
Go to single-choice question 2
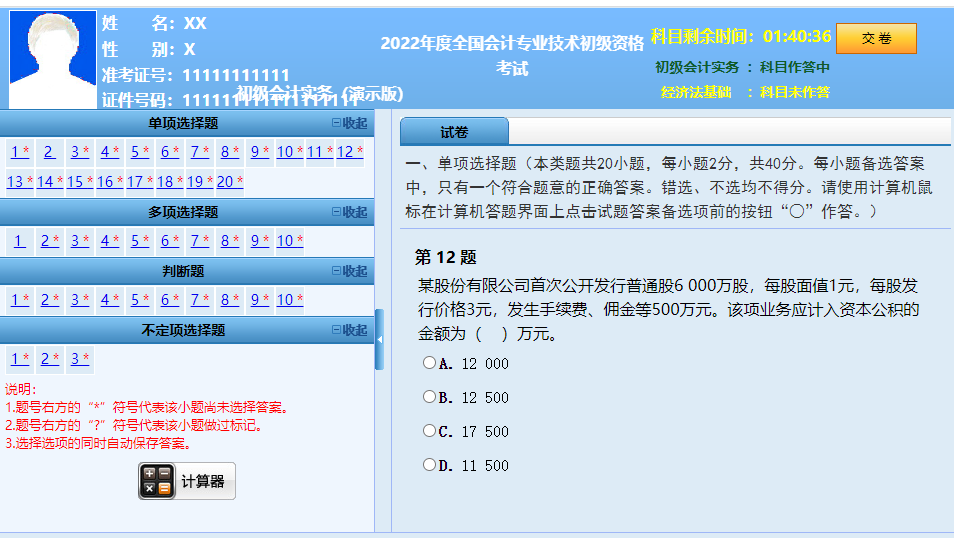48,152
